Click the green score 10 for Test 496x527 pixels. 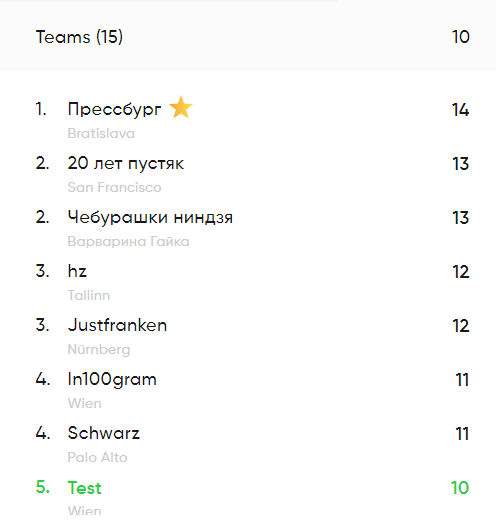tap(460, 488)
